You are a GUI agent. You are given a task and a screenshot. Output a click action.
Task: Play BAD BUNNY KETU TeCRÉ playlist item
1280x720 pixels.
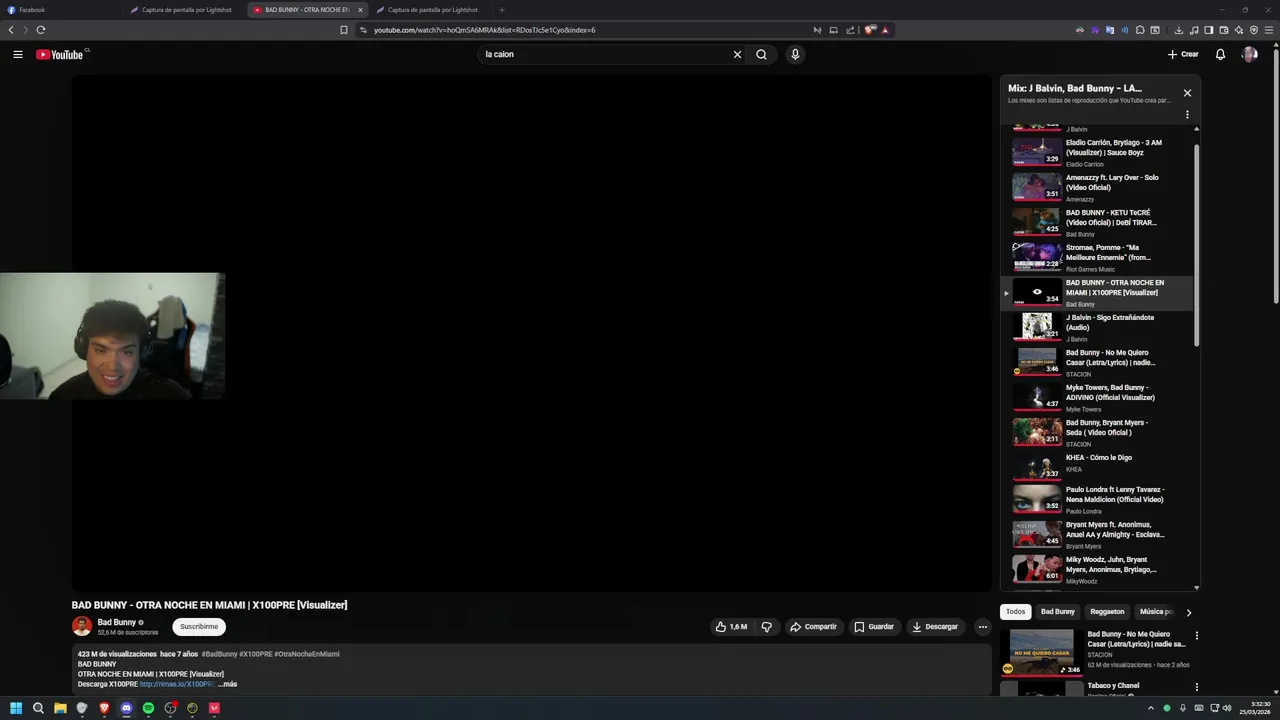[1097, 222]
